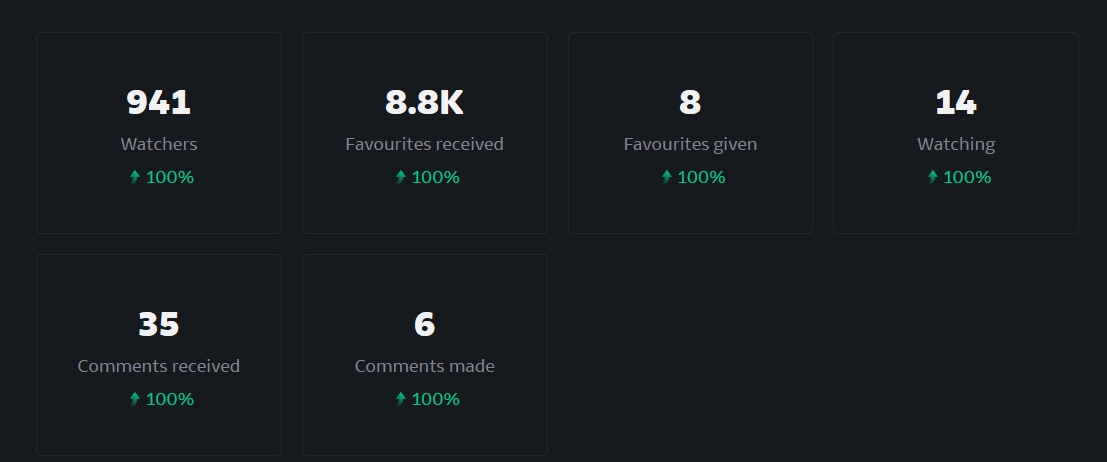
Task: Open the Watching label
Action: click(x=956, y=144)
